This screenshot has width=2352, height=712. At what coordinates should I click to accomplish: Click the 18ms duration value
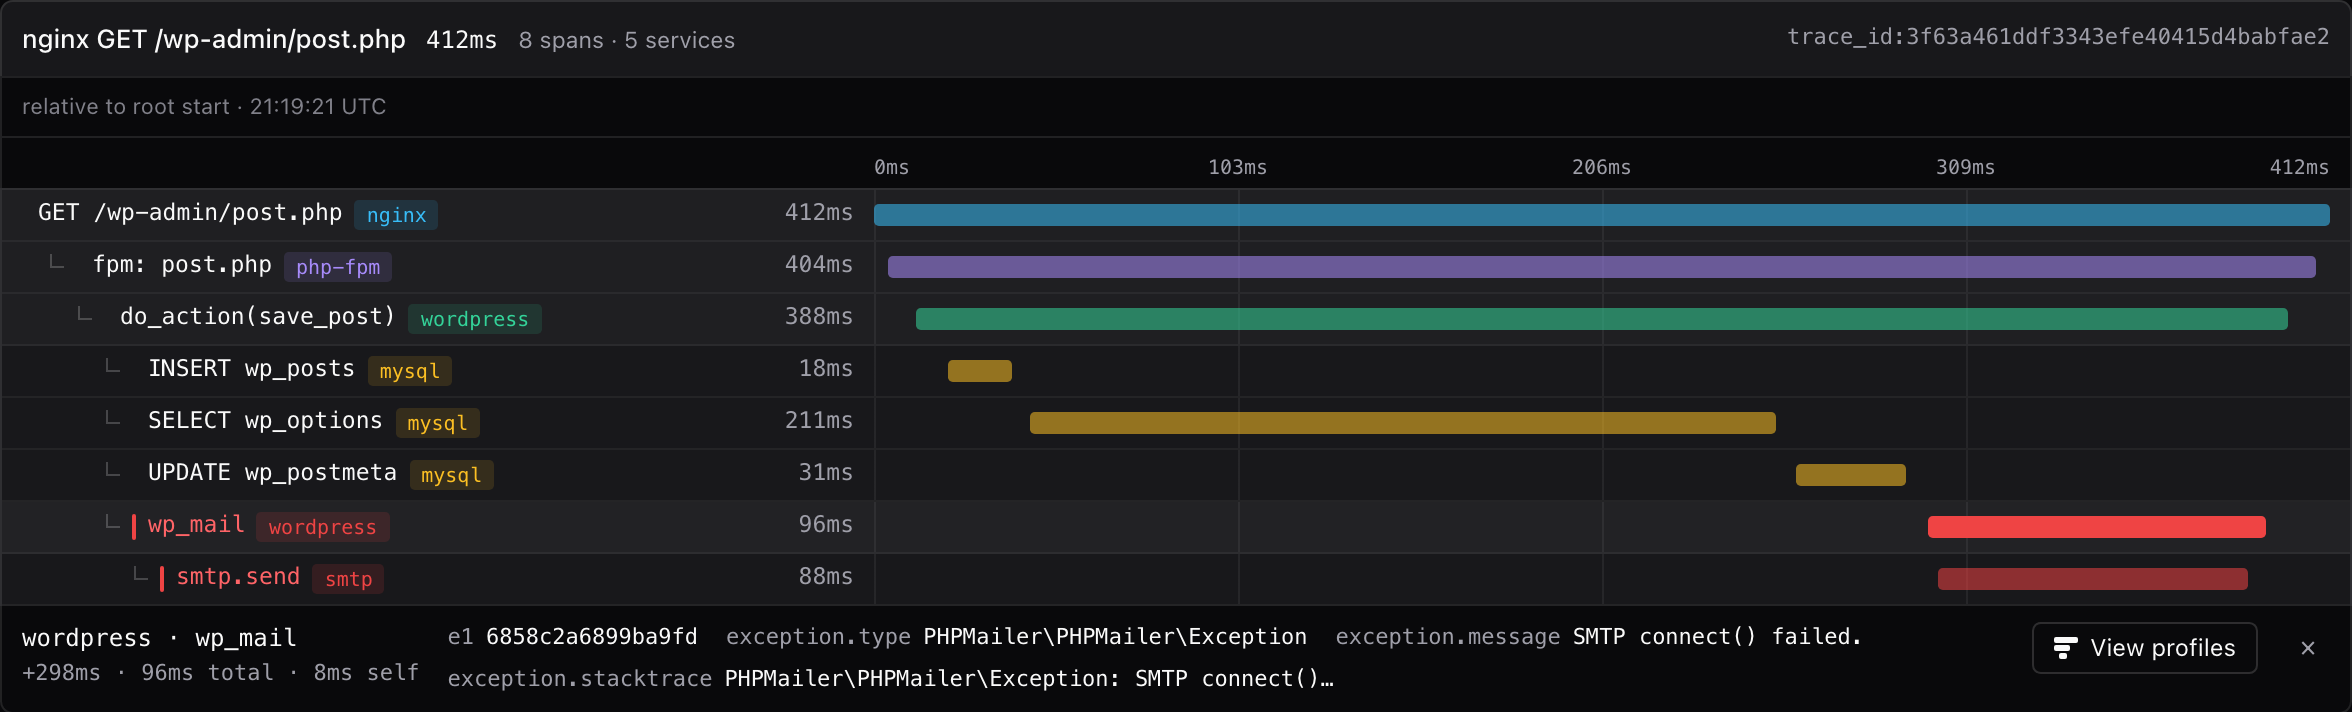tap(826, 368)
